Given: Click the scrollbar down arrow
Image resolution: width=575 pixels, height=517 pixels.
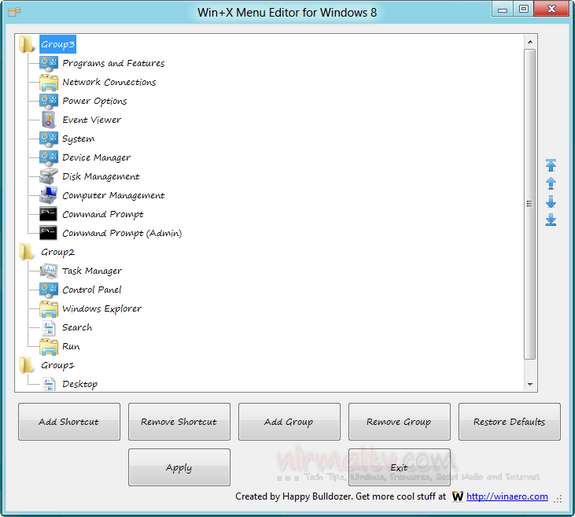Looking at the screenshot, I should point(530,384).
